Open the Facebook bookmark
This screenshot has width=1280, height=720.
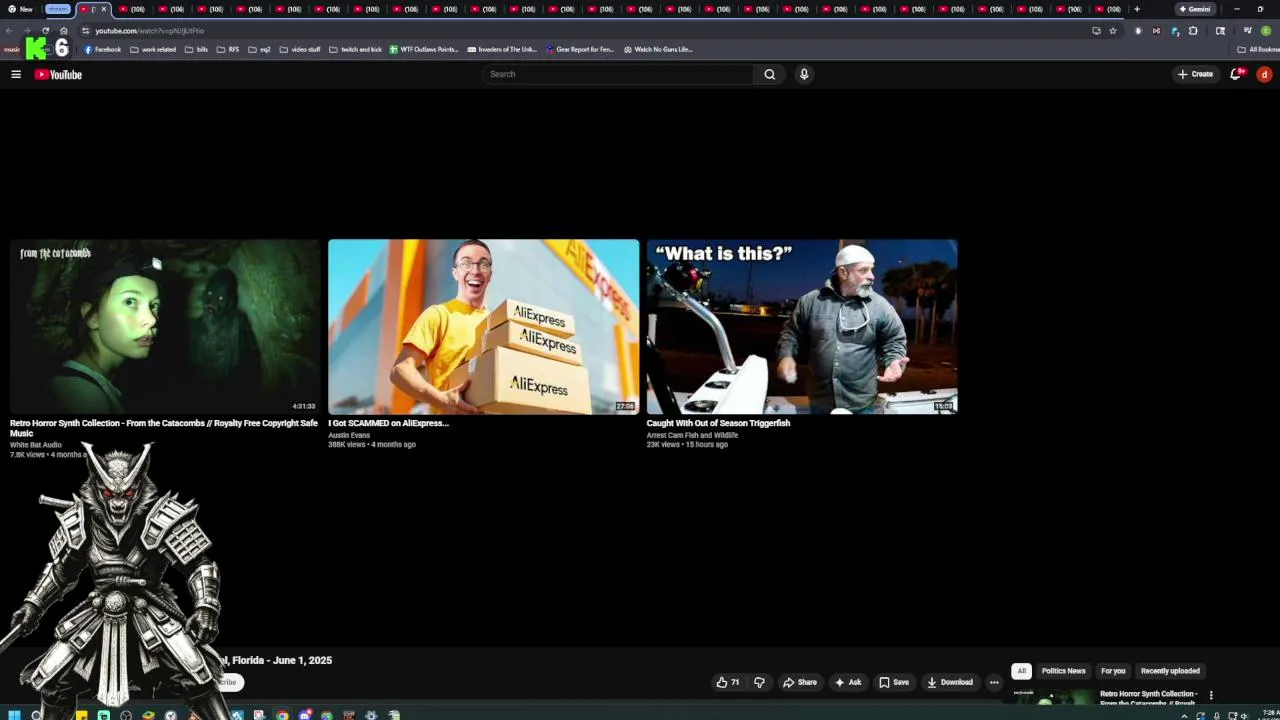point(103,49)
